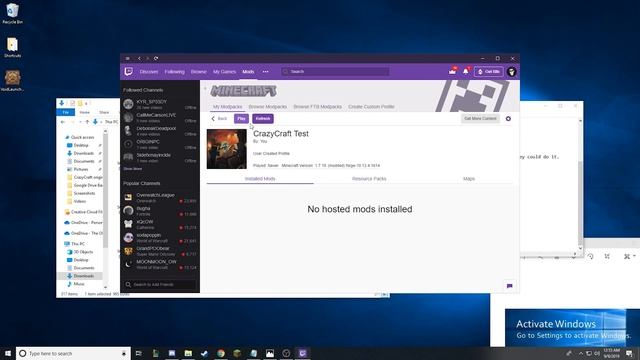This screenshot has width=640, height=360.
Task: Open the Photos app taskbar icon
Action: tap(270, 353)
